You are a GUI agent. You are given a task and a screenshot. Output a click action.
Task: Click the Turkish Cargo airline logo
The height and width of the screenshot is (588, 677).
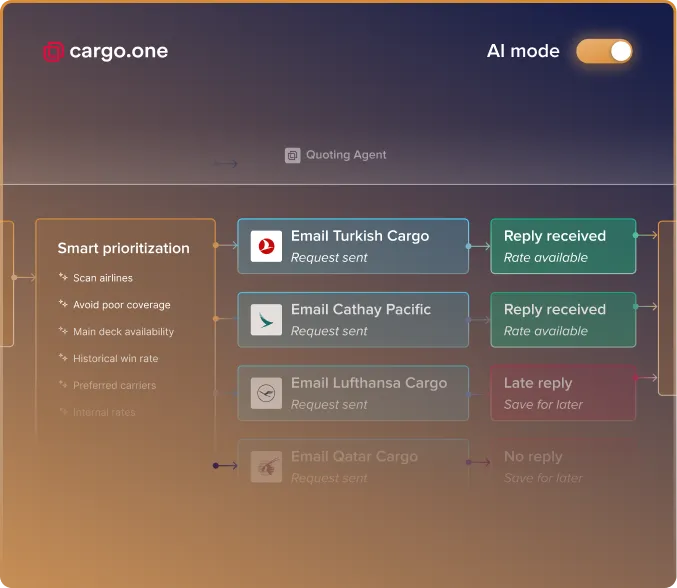pyautogui.click(x=266, y=246)
